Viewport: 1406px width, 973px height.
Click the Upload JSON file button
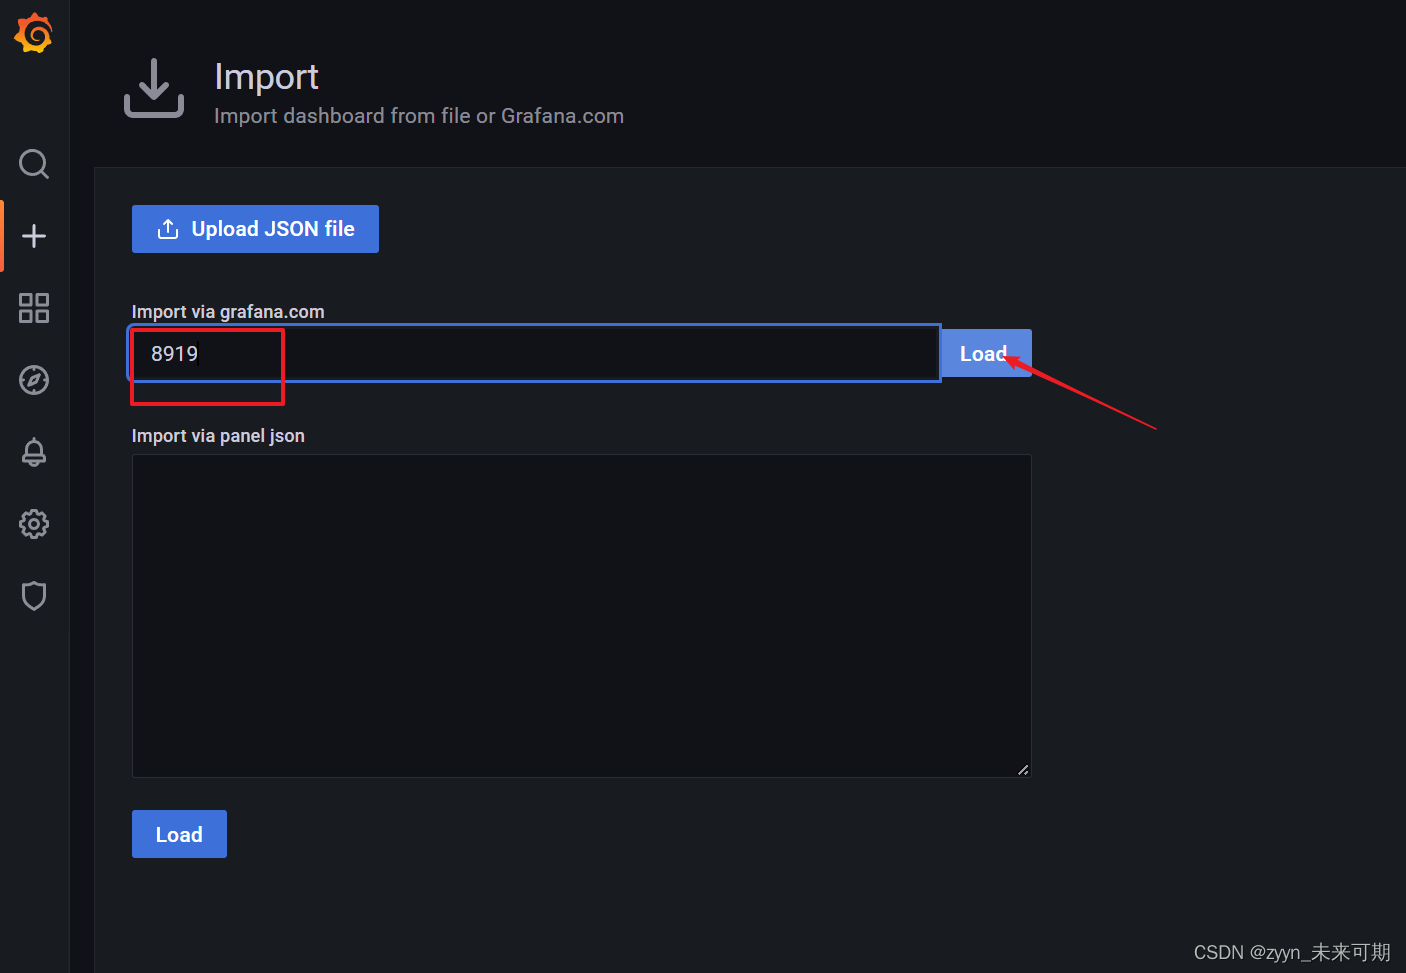point(255,229)
